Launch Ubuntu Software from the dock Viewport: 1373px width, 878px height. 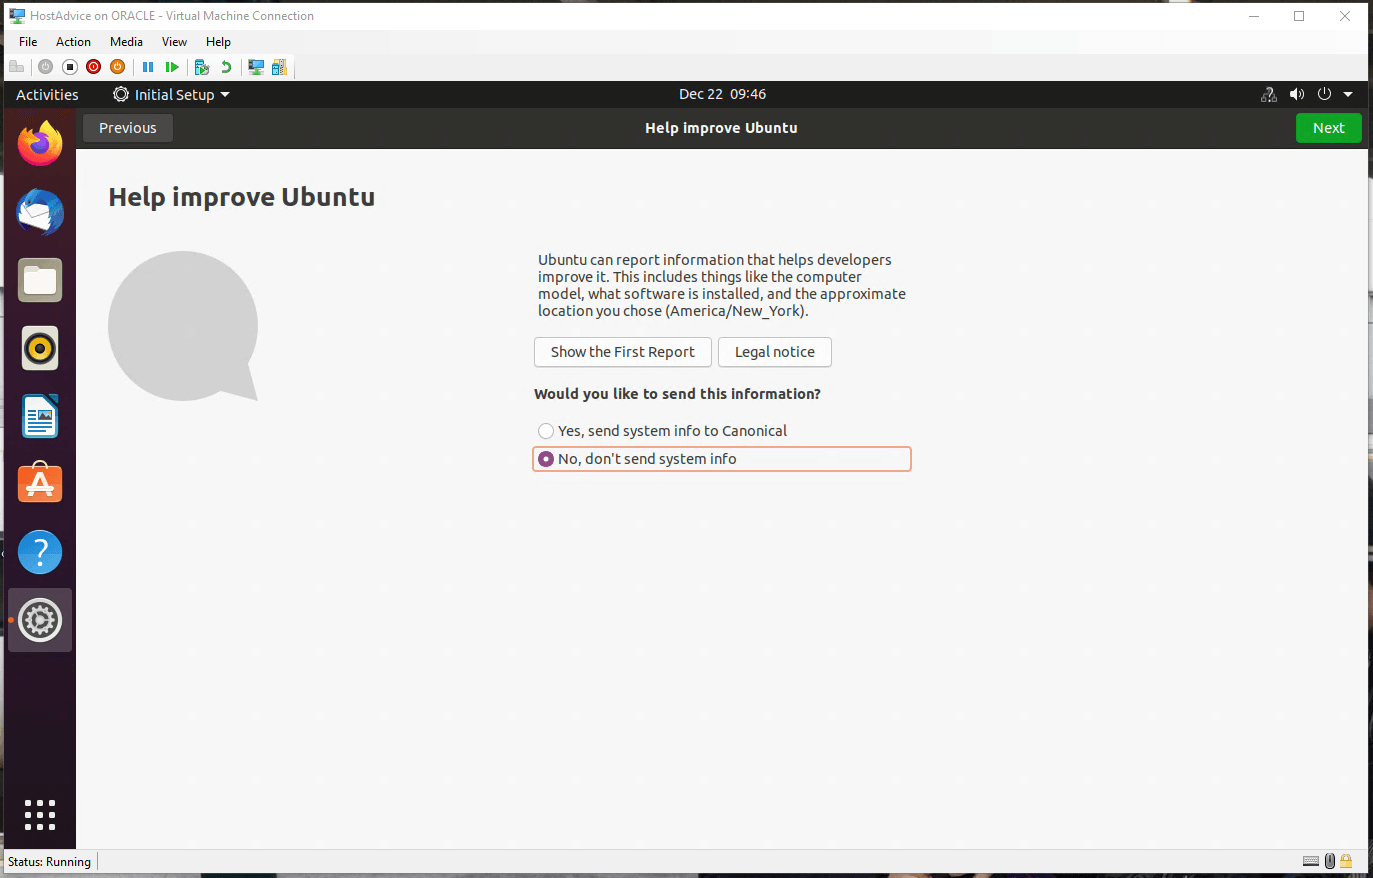40,484
